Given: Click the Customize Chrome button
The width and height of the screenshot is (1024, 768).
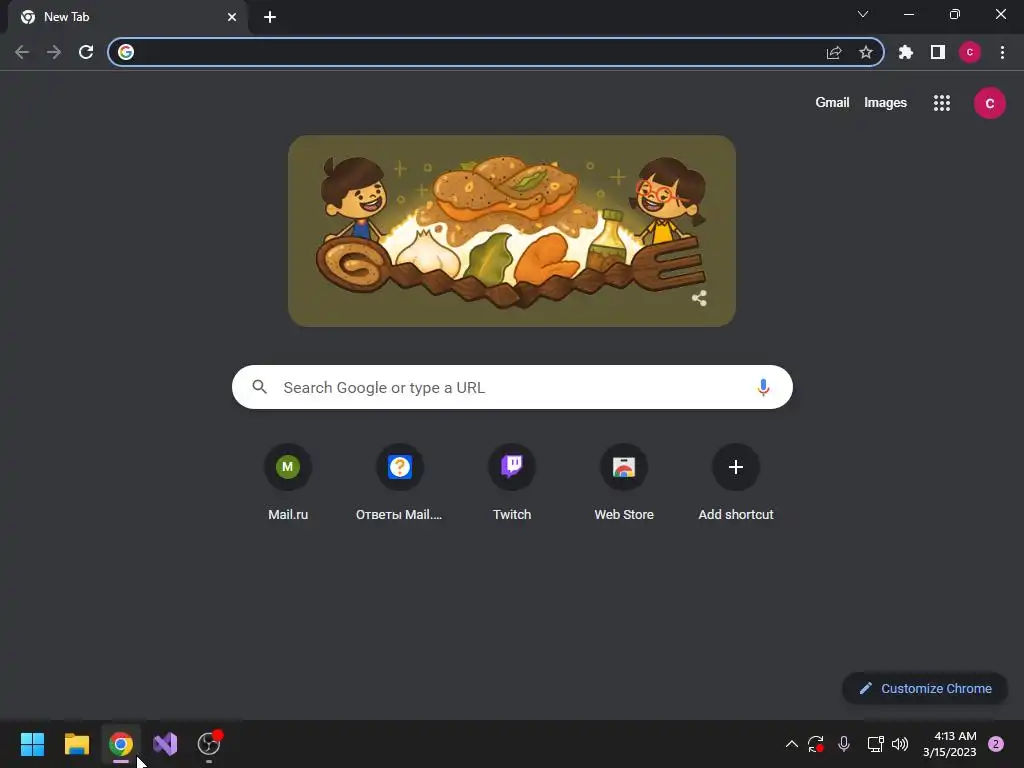Looking at the screenshot, I should pyautogui.click(x=925, y=688).
